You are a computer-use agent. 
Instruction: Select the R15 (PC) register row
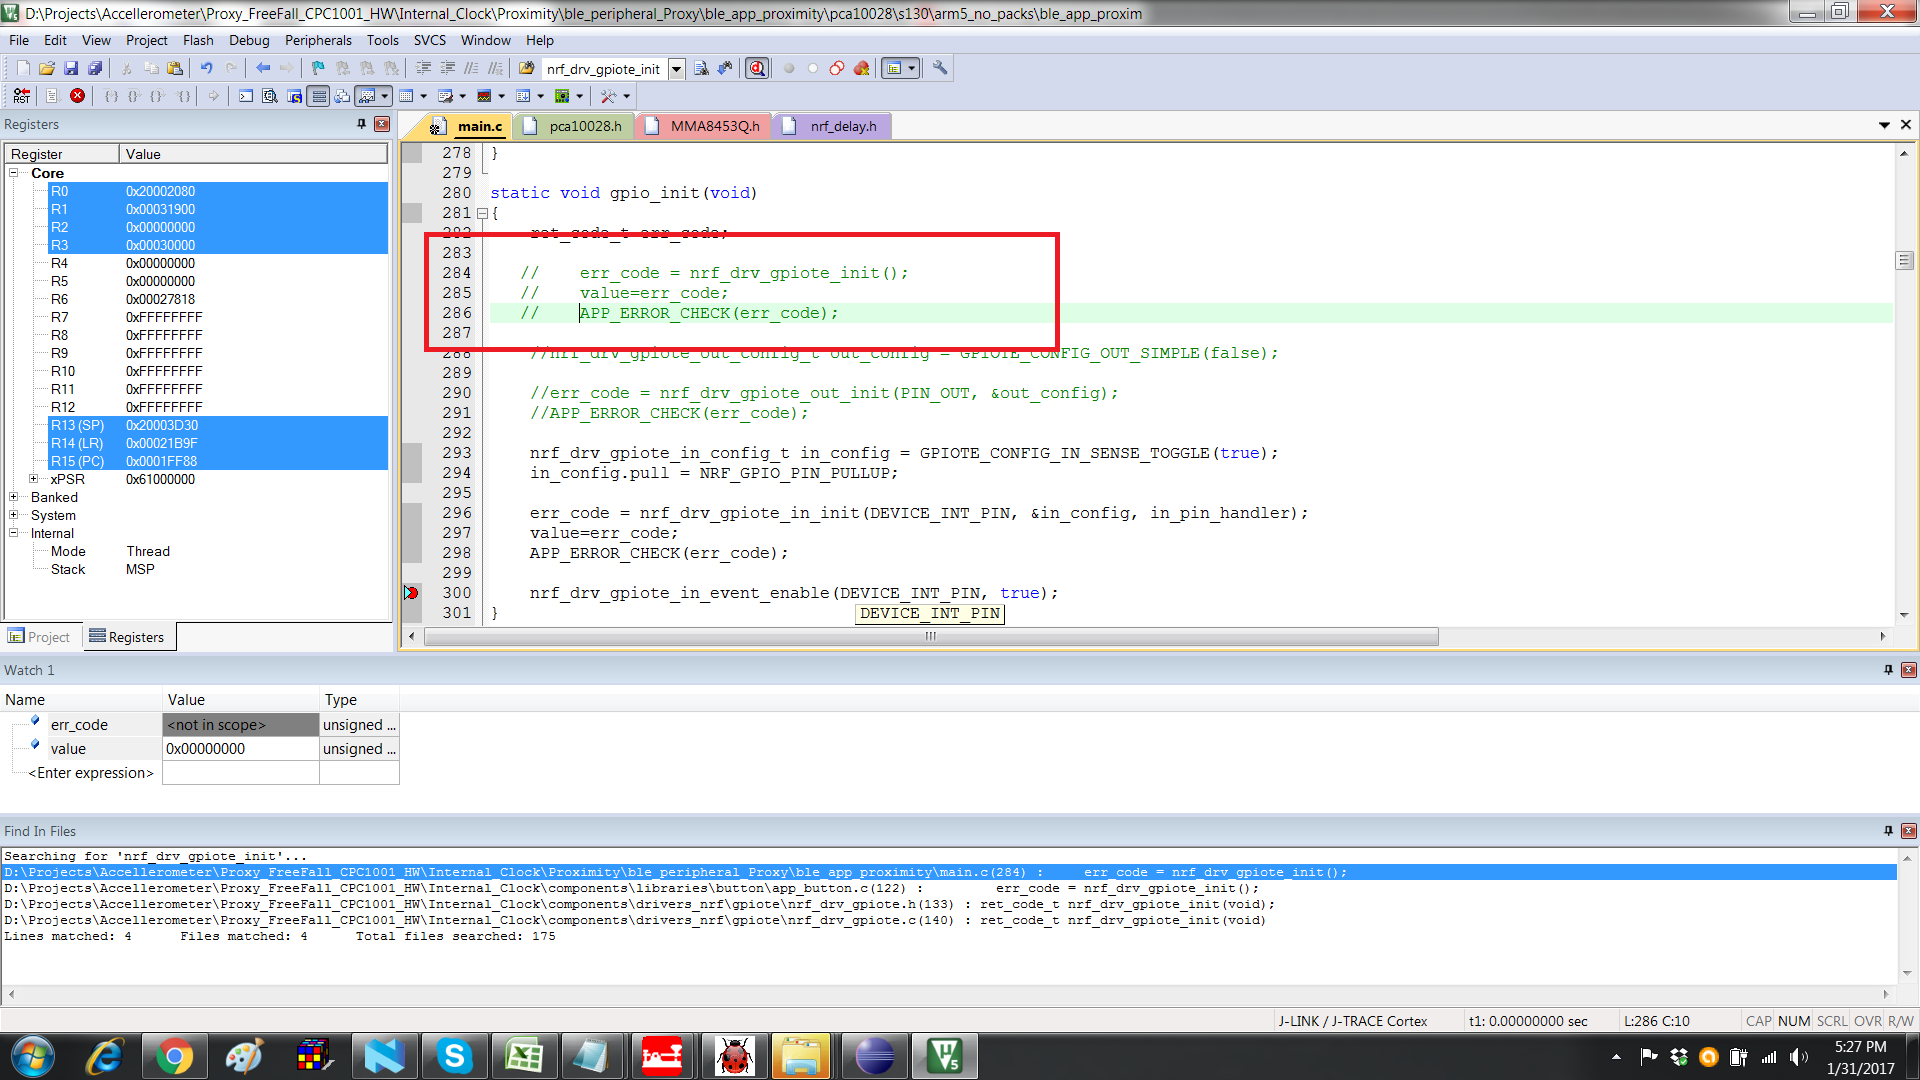(x=219, y=461)
